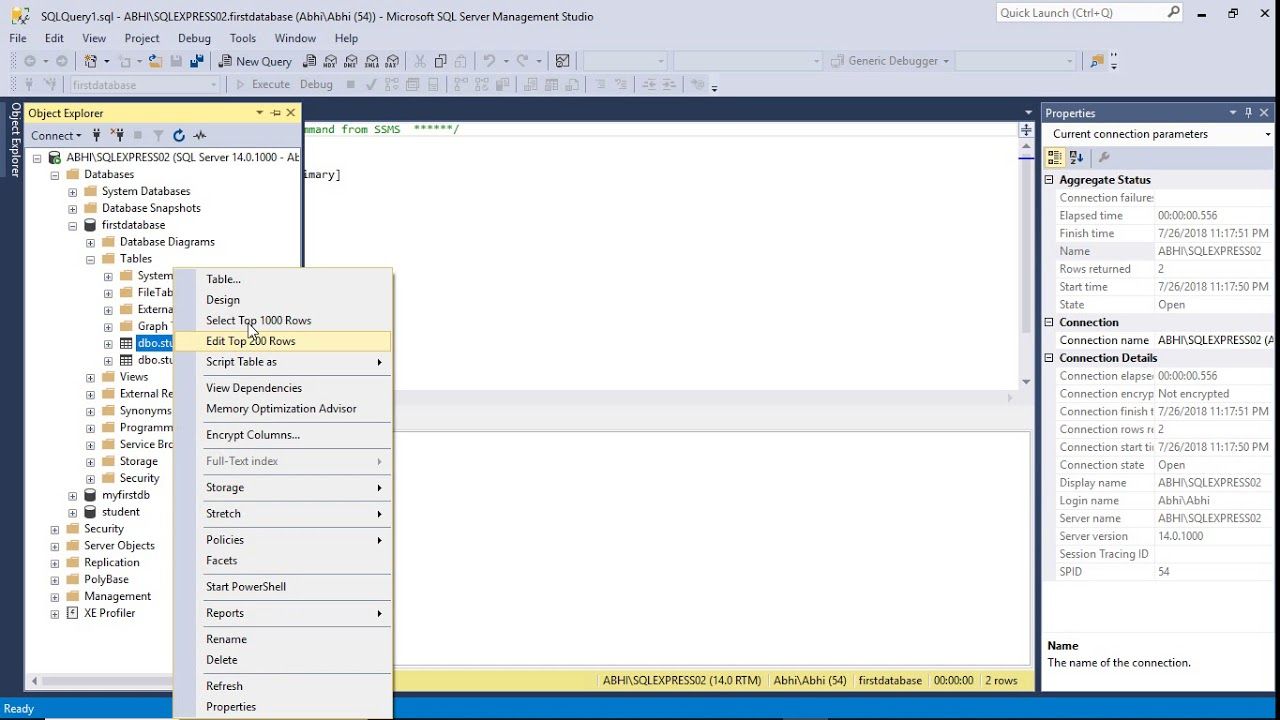
Task: Open the Debug menu
Action: point(194,38)
